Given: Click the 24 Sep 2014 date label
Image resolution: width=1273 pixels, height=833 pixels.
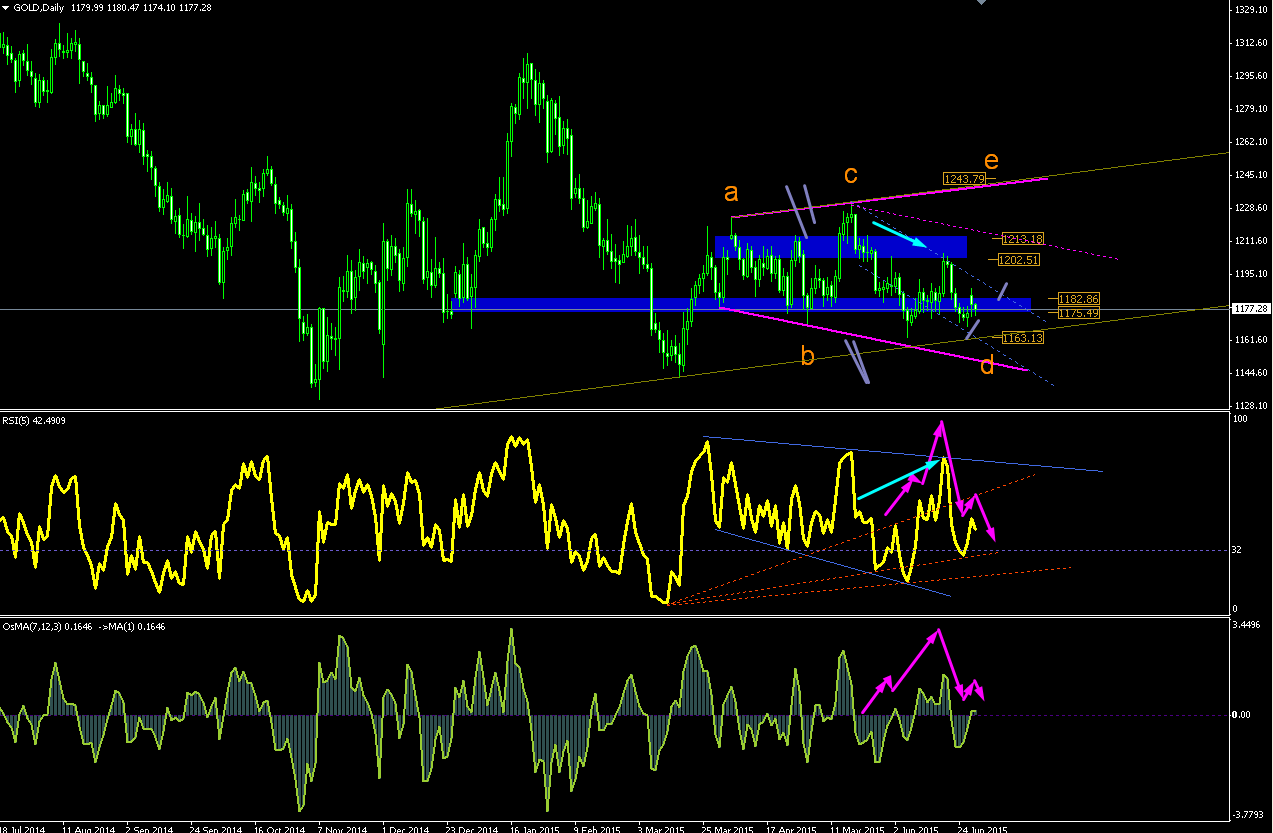Looking at the screenshot, I should pos(214,828).
